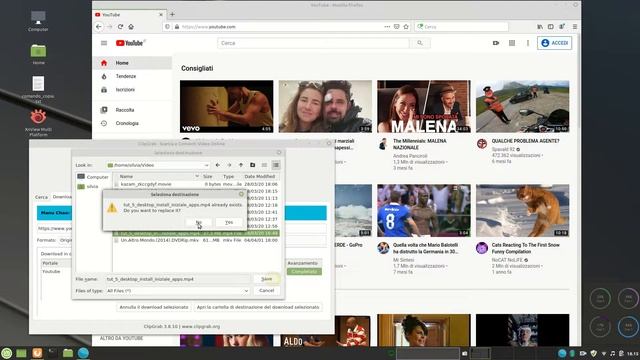
Task: Click YouTube create video camera icon
Action: tap(496, 43)
